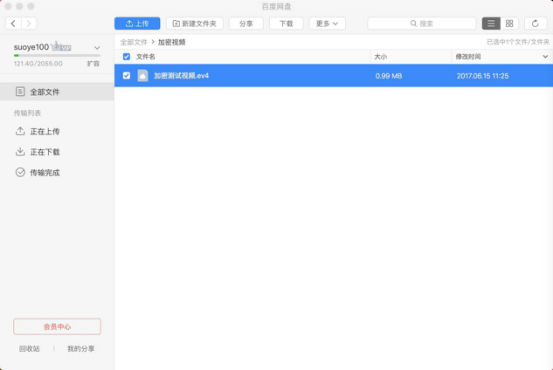The image size is (553, 370).
Task: Click the 全部文件 document icon
Action: (x=20, y=92)
